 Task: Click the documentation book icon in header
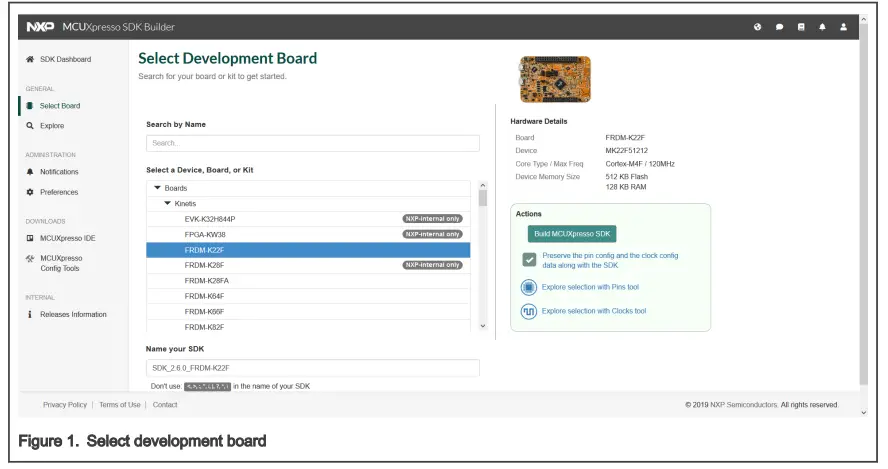(801, 27)
